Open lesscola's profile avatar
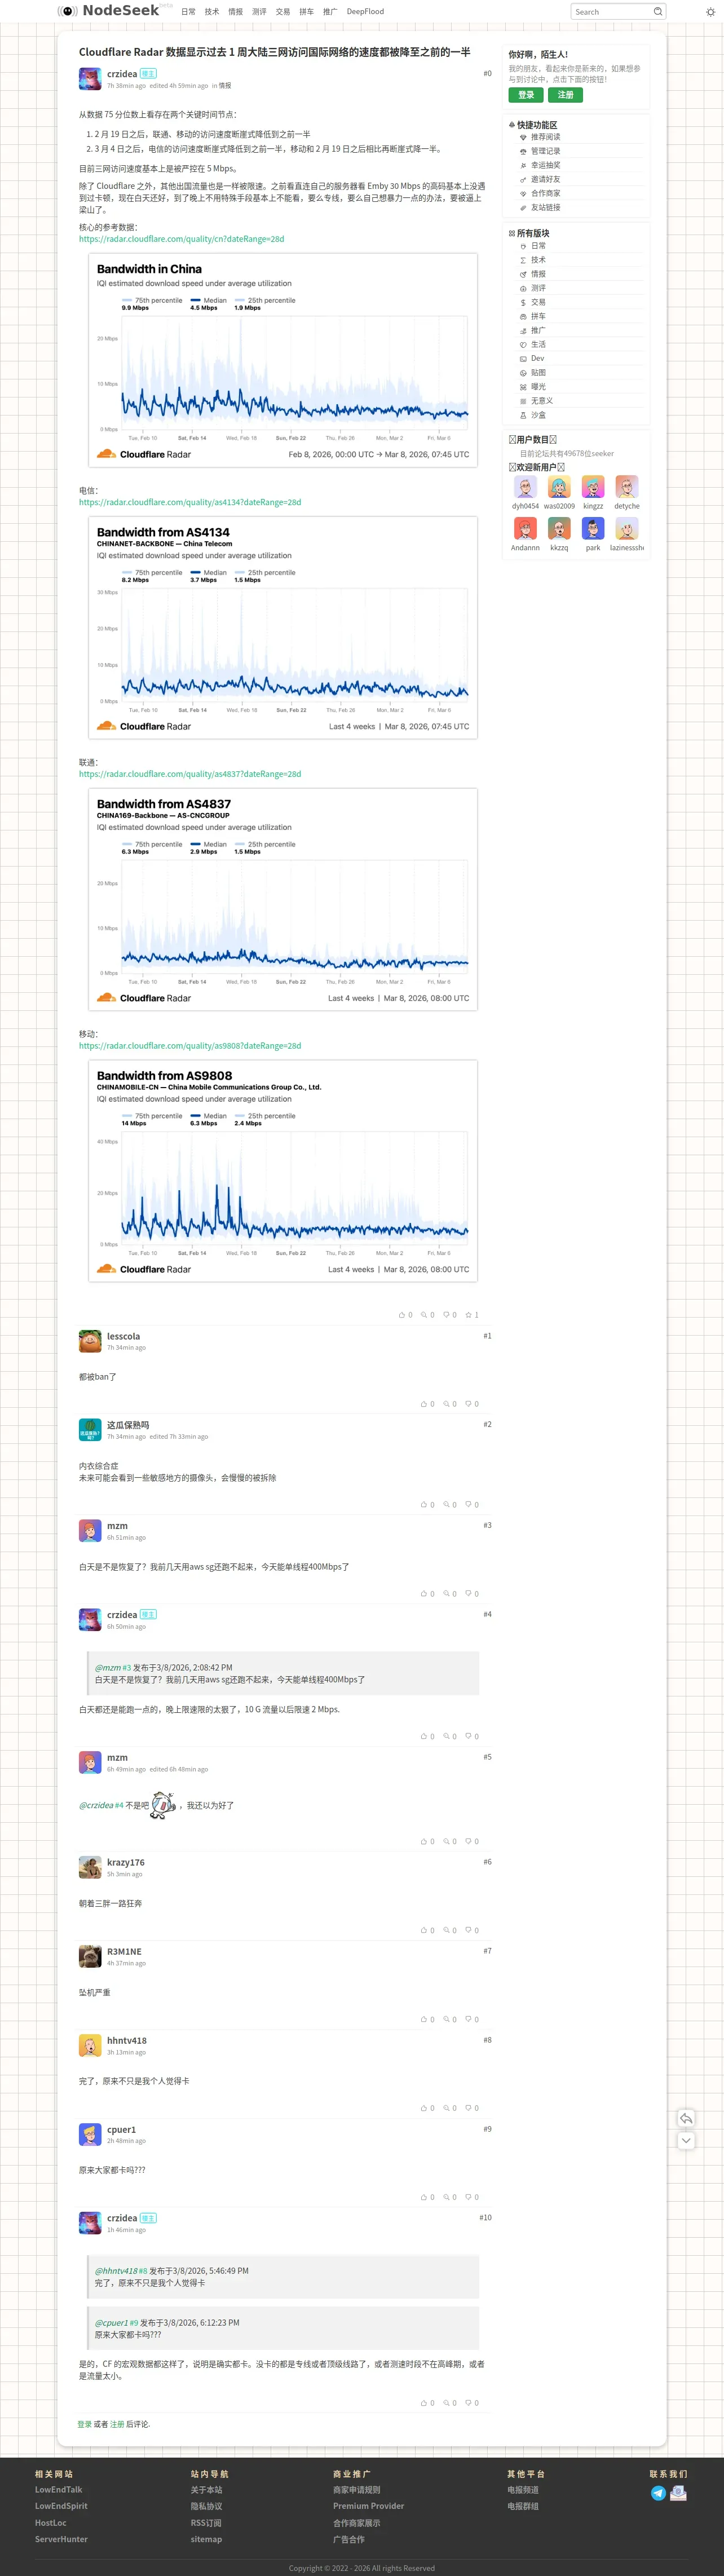The height and width of the screenshot is (2576, 724). [90, 1341]
